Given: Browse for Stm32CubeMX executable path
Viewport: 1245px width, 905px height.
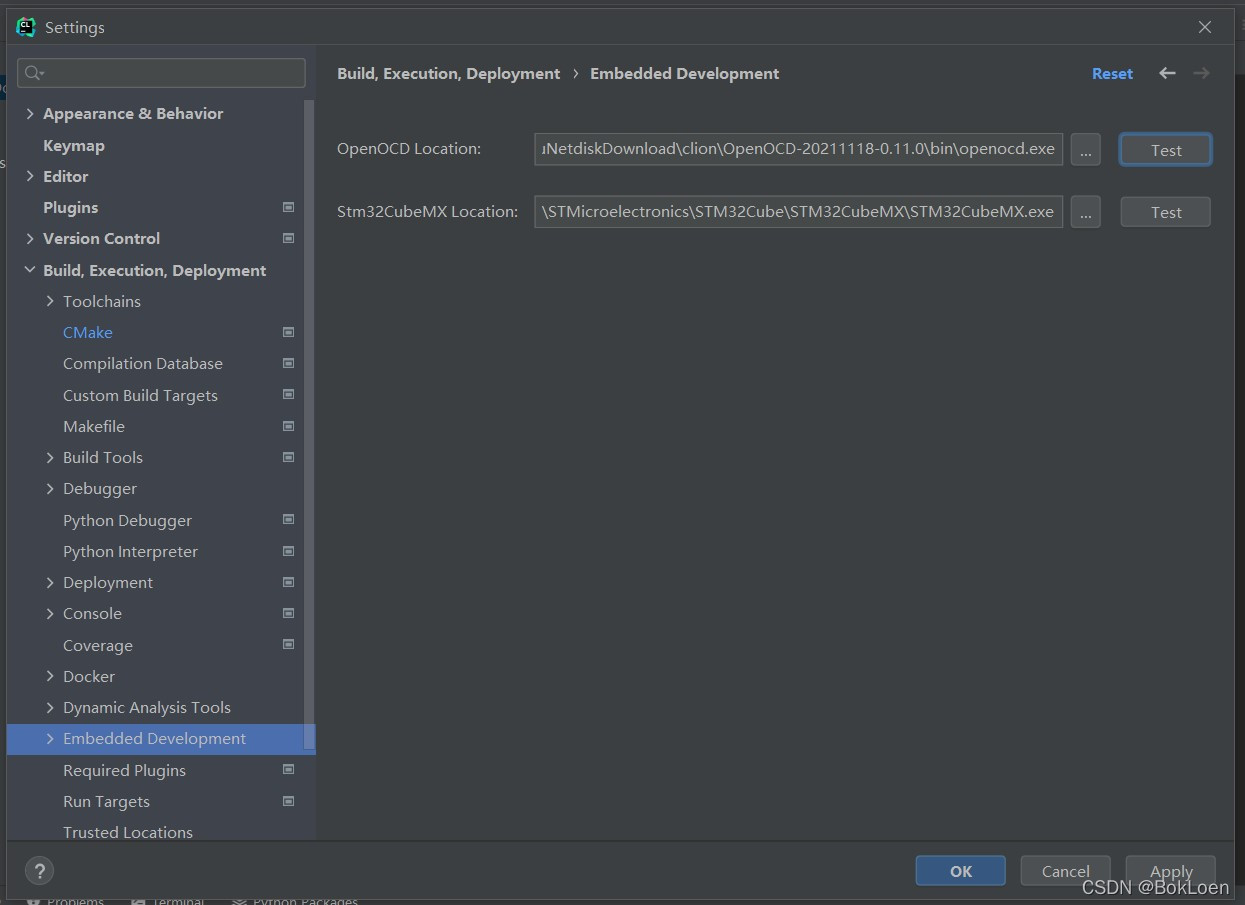Looking at the screenshot, I should (x=1085, y=212).
